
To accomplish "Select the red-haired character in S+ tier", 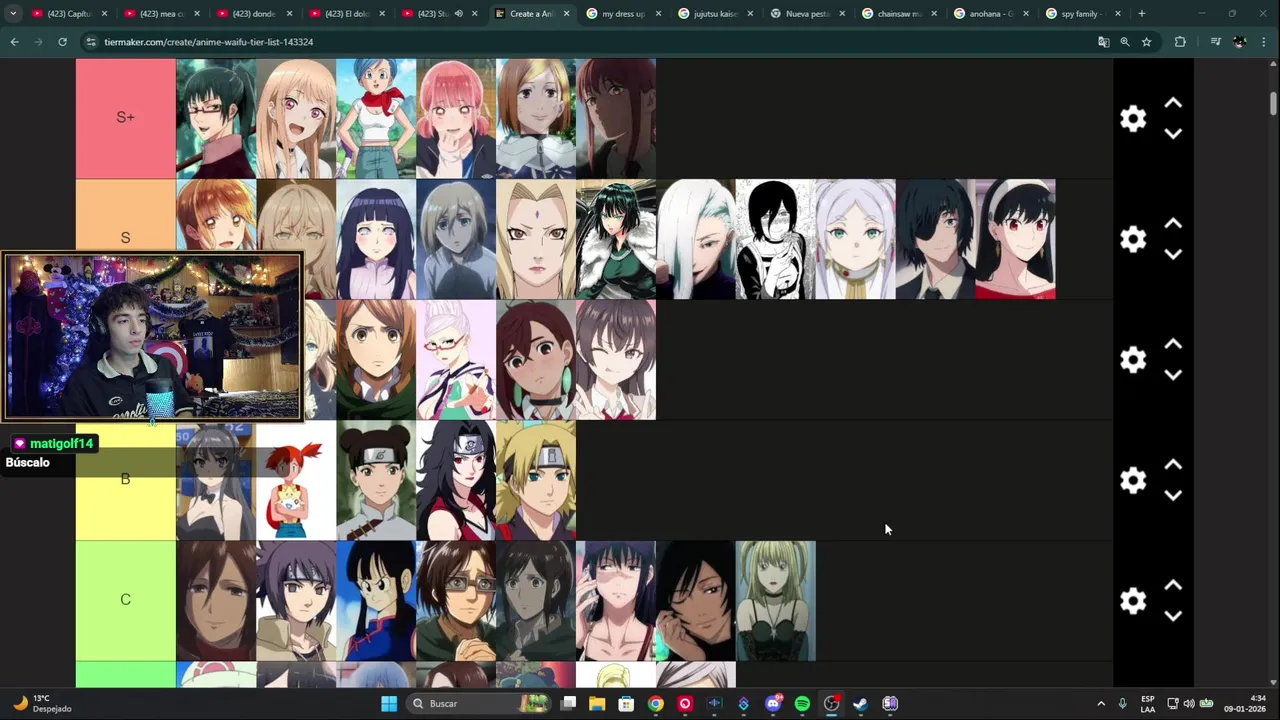I will tap(616, 118).
